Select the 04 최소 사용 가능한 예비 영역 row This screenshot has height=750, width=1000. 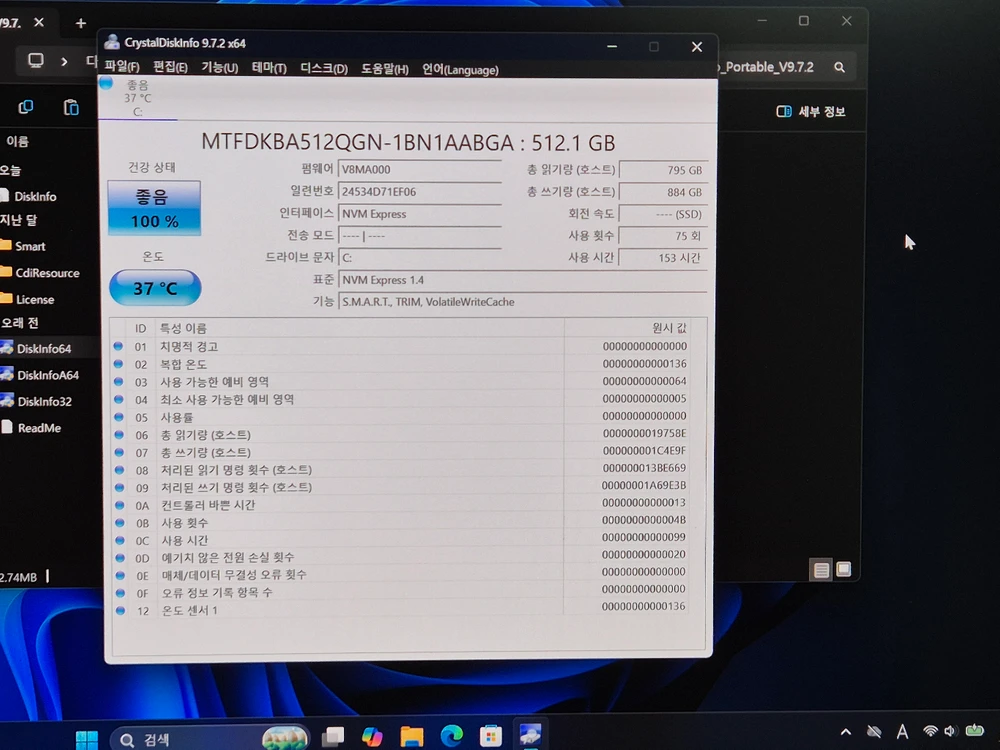tap(401, 399)
